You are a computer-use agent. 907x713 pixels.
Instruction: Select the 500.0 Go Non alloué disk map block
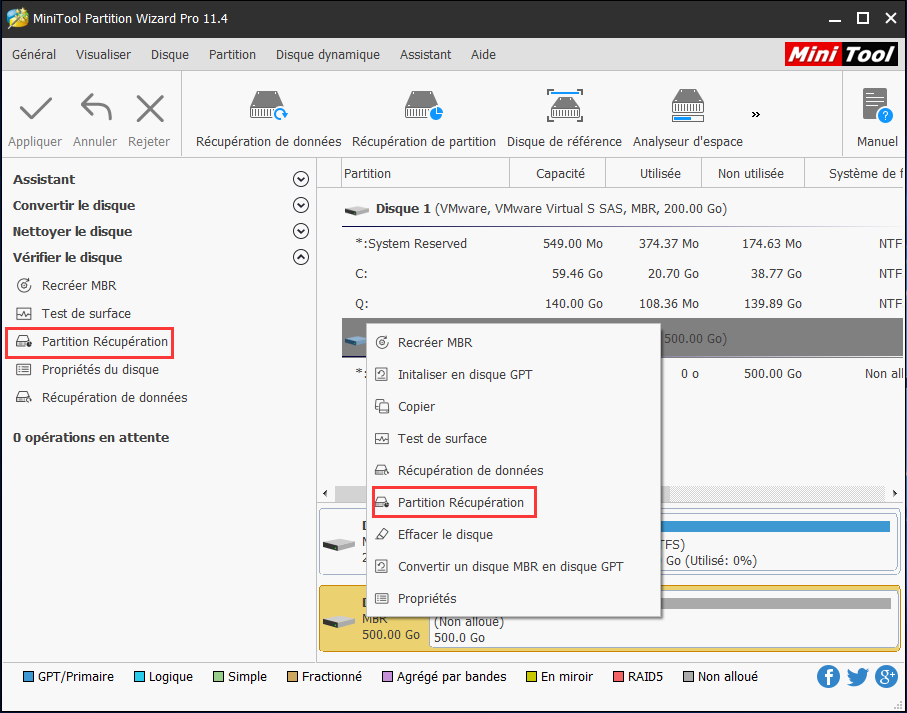pos(663,619)
